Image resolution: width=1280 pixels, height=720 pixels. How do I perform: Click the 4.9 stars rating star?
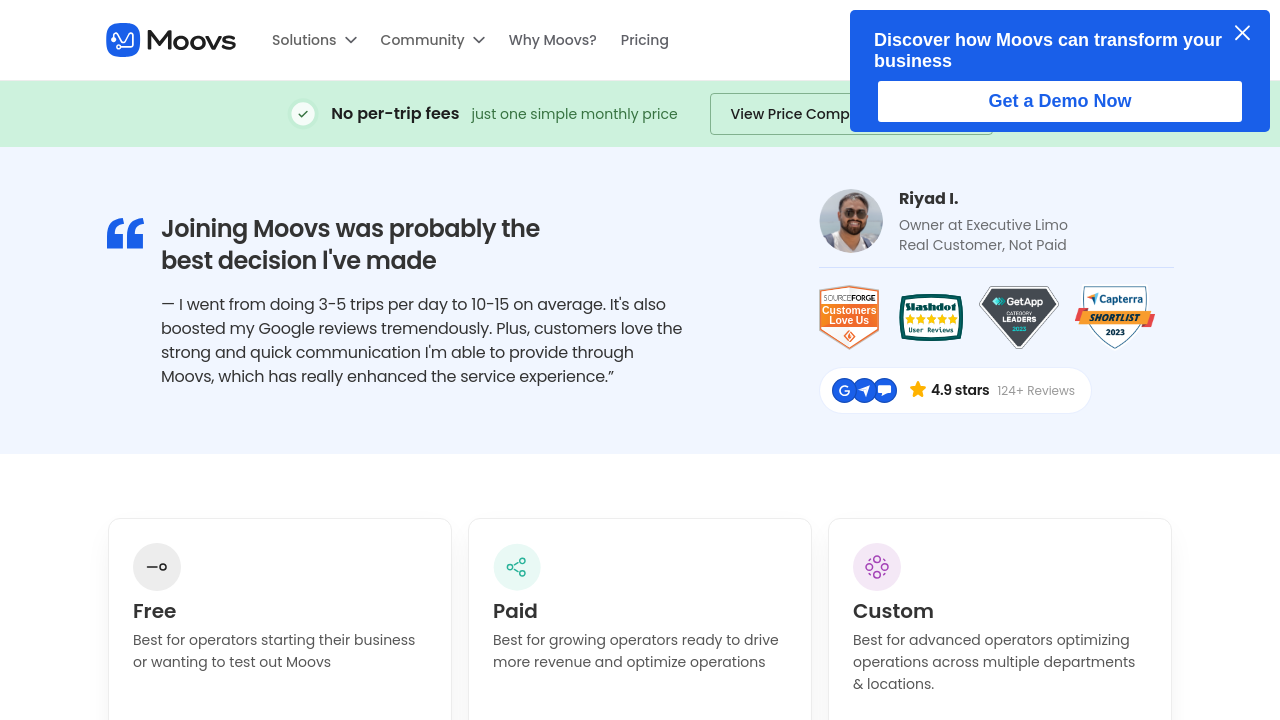coord(918,390)
